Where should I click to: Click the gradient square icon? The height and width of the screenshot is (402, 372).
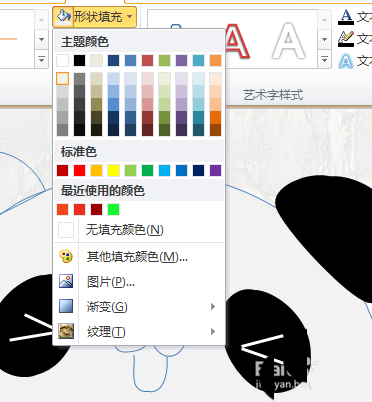click(x=66, y=306)
